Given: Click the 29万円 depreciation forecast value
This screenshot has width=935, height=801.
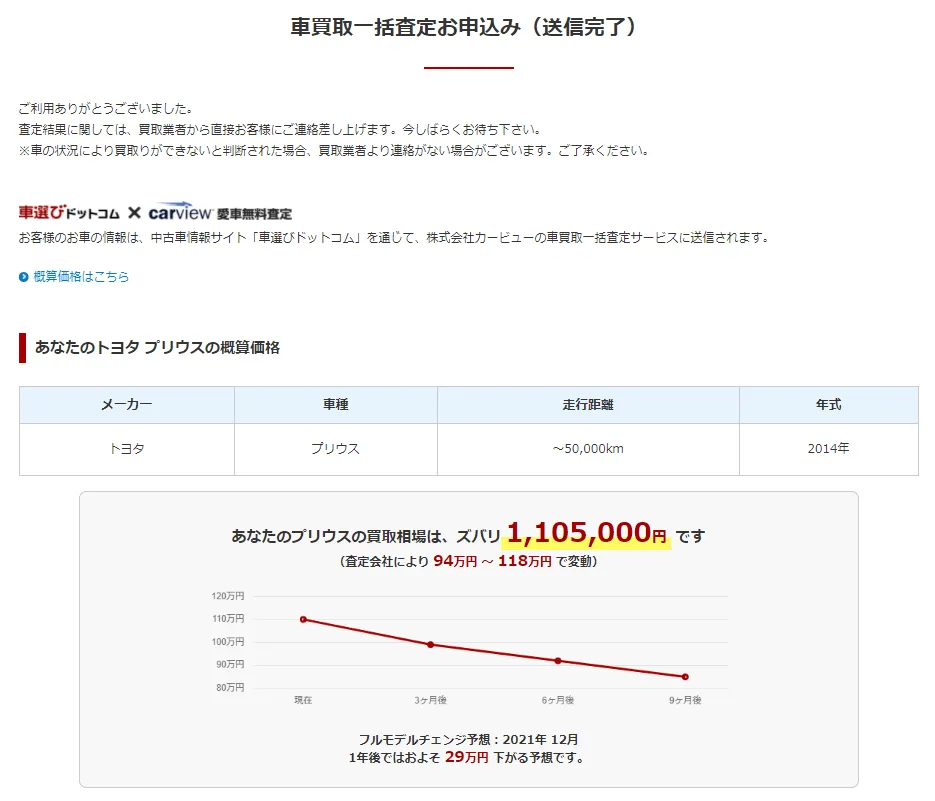Looking at the screenshot, I should 466,757.
